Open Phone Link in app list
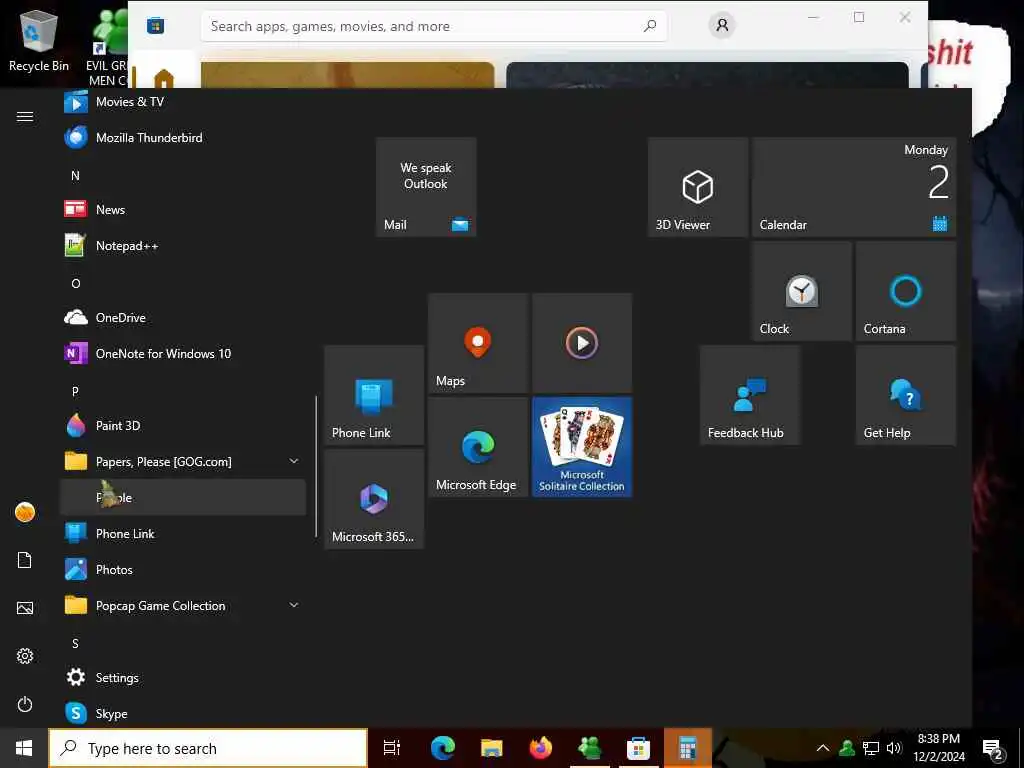The image size is (1024, 768). (183, 534)
